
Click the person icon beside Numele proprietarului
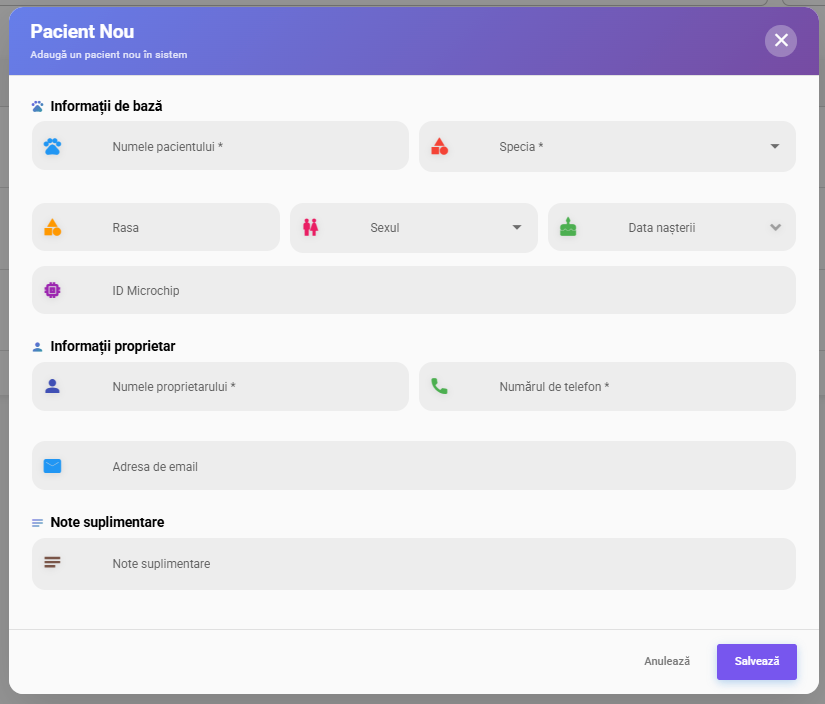click(x=52, y=386)
